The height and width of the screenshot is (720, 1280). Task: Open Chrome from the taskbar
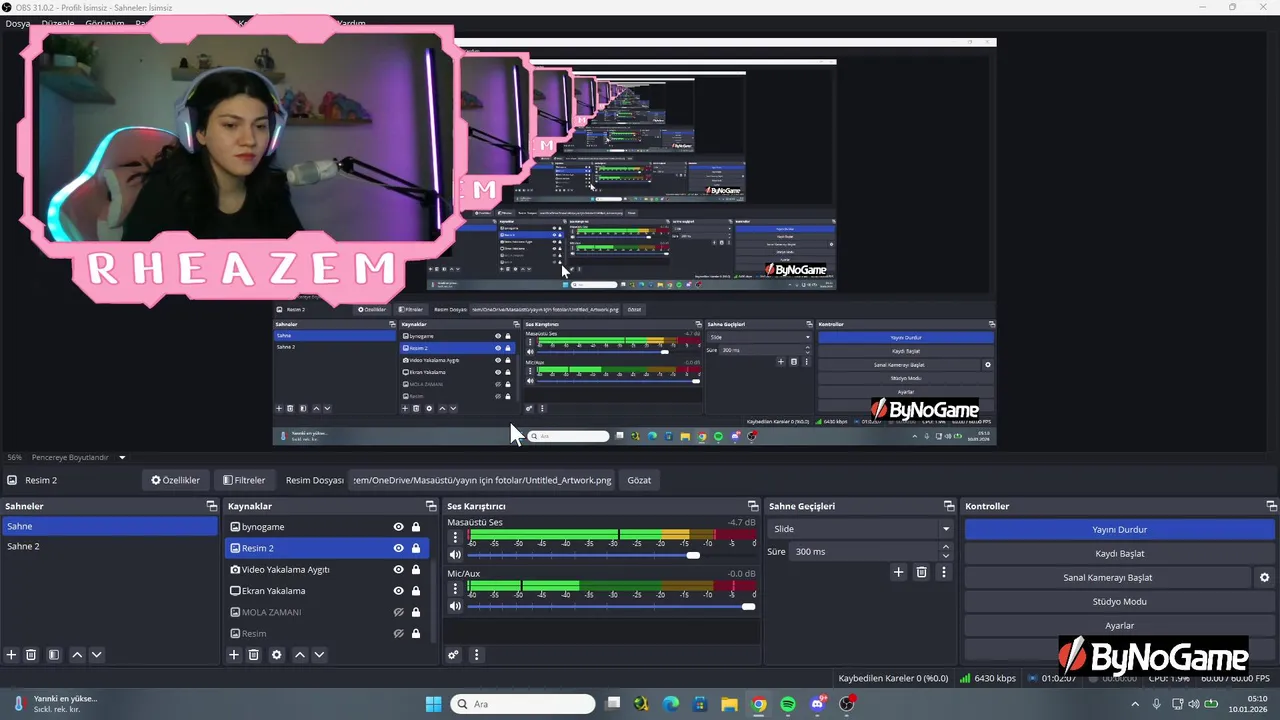pyautogui.click(x=759, y=704)
